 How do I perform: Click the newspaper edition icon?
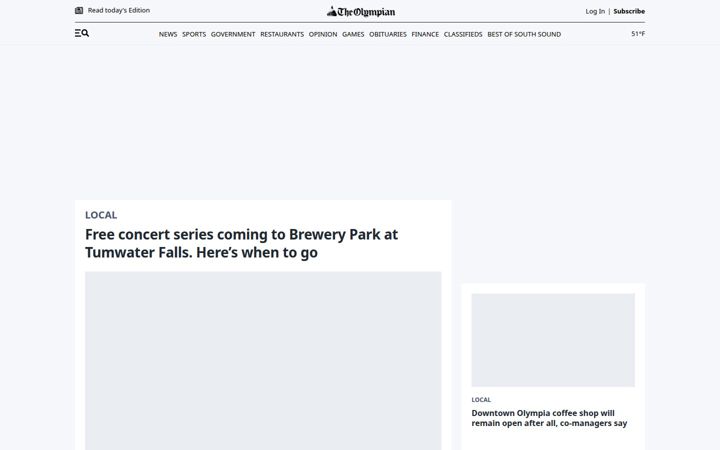[x=79, y=10]
